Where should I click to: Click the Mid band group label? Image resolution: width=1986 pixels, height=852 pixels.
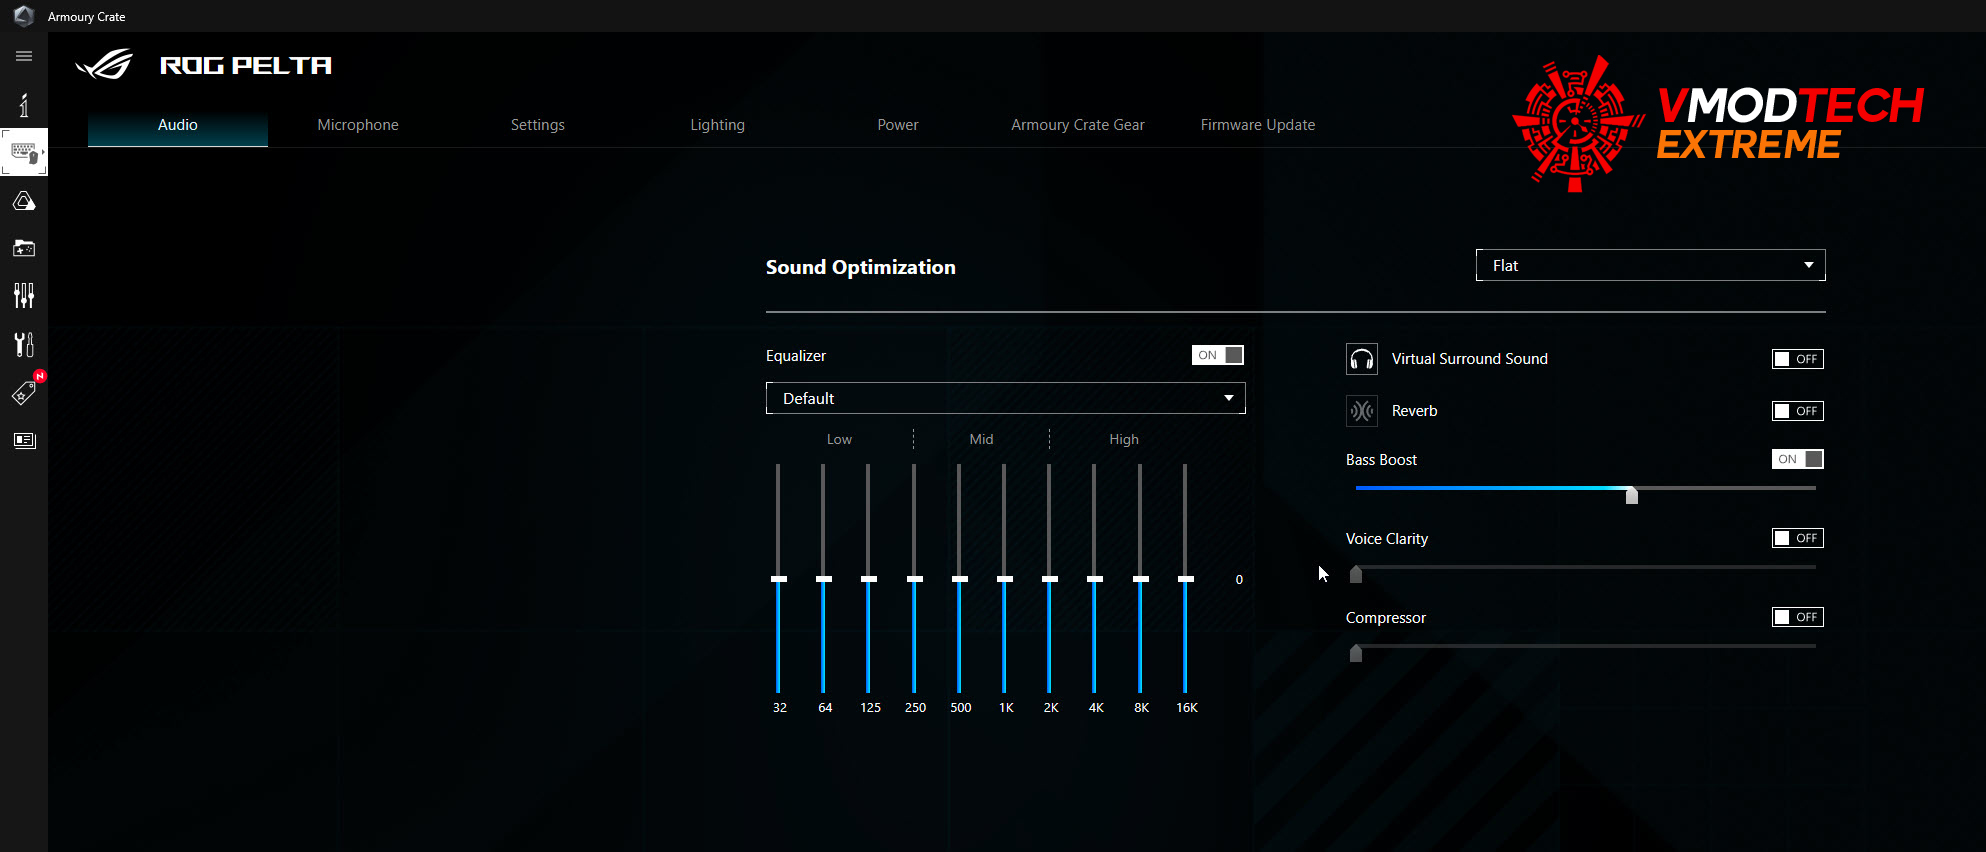[x=982, y=439]
